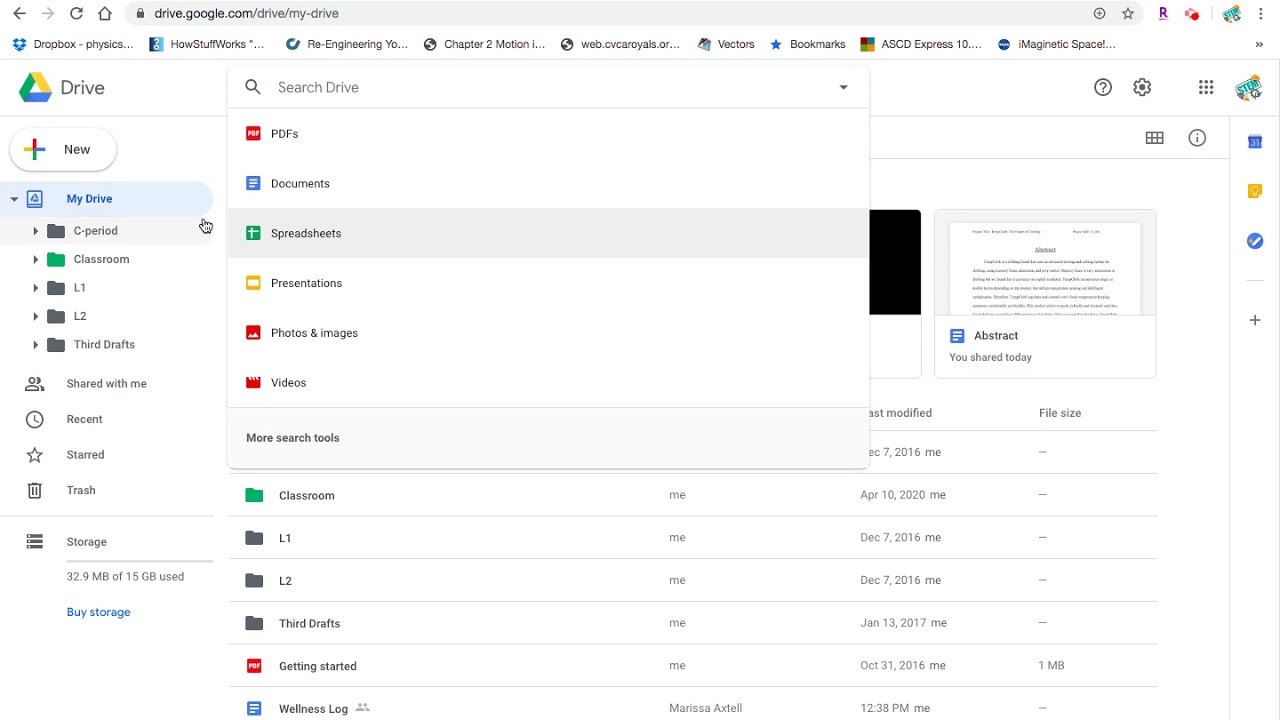Select C-period folder in sidebar

click(x=95, y=231)
